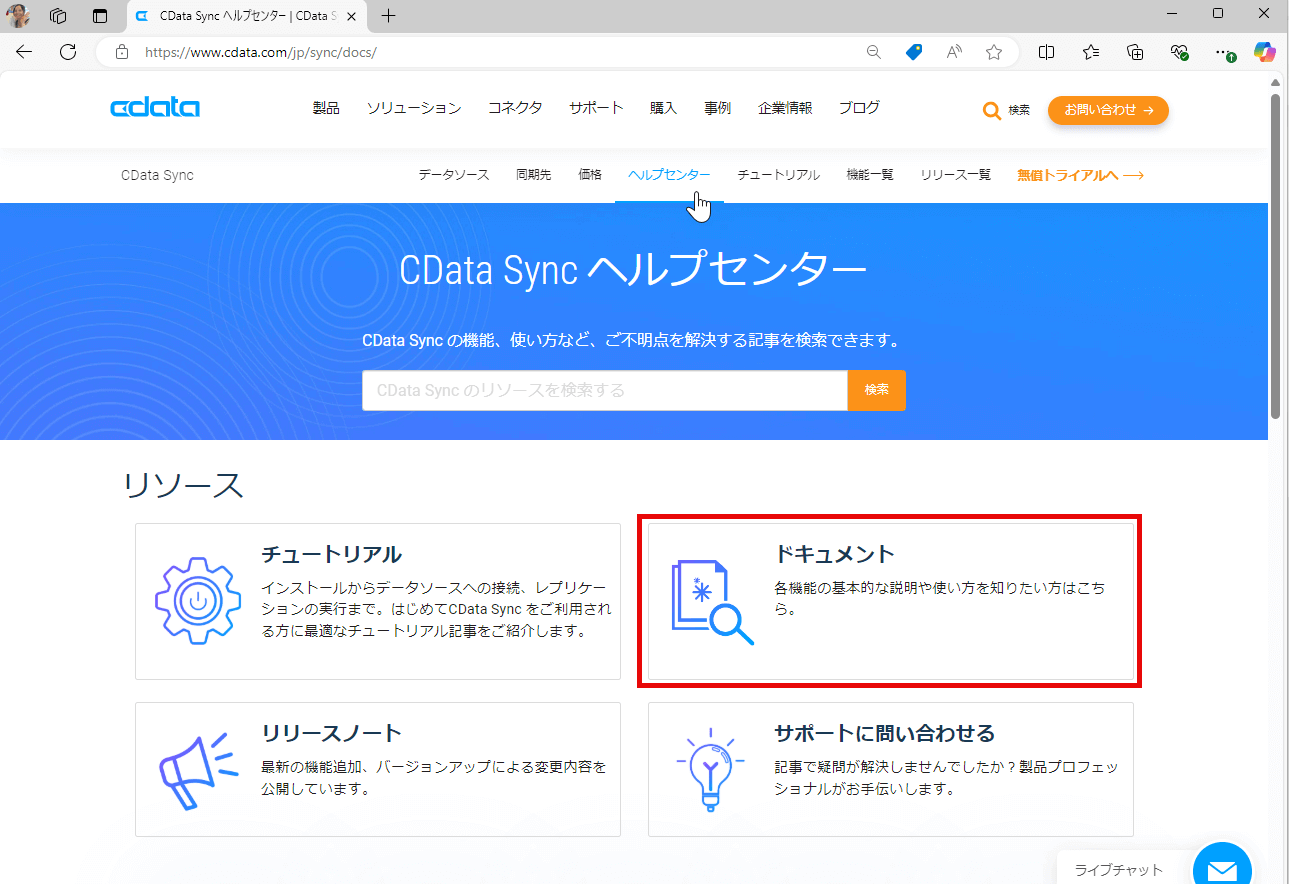
Task: Select the チュートリアル sub-navigation tab
Action: pyautogui.click(x=778, y=175)
